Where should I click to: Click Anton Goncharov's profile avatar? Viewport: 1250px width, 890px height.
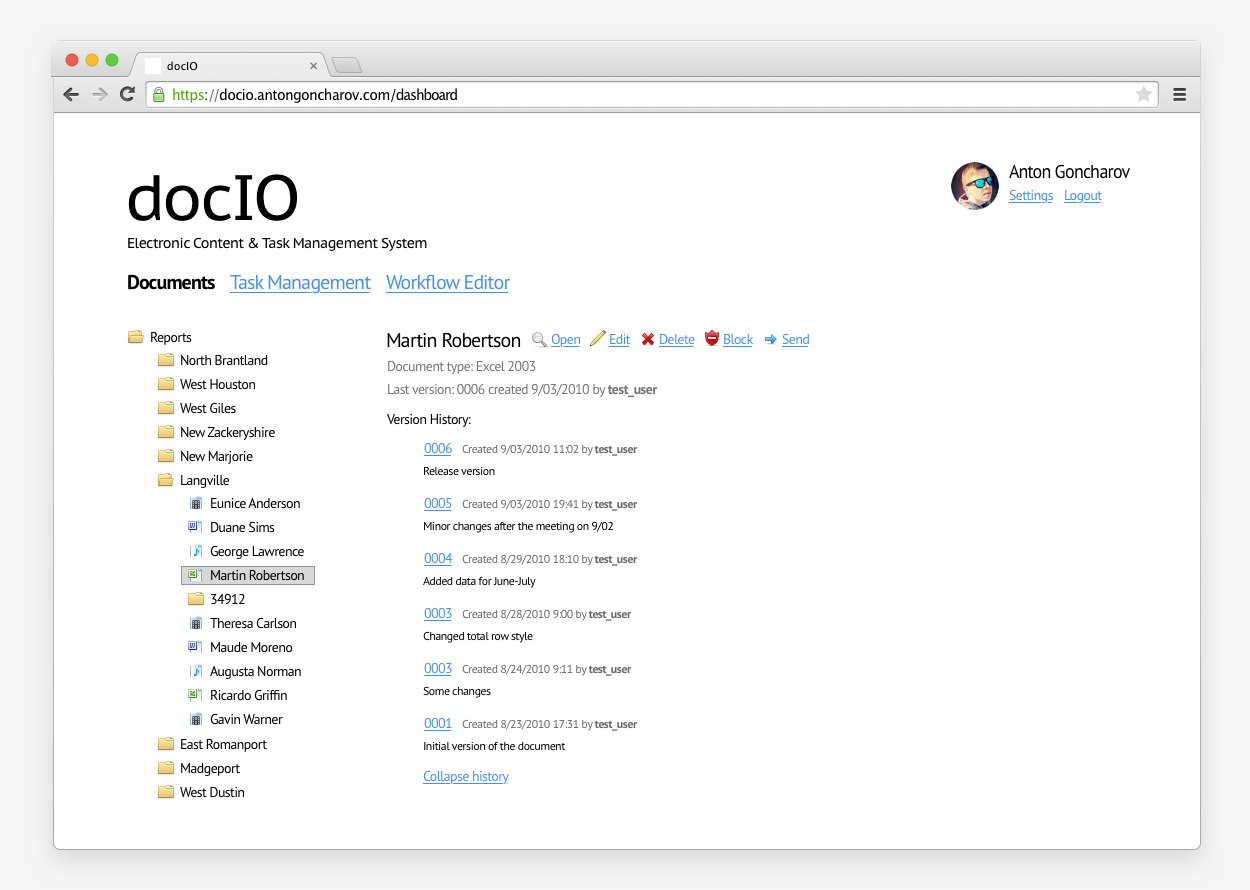click(974, 186)
